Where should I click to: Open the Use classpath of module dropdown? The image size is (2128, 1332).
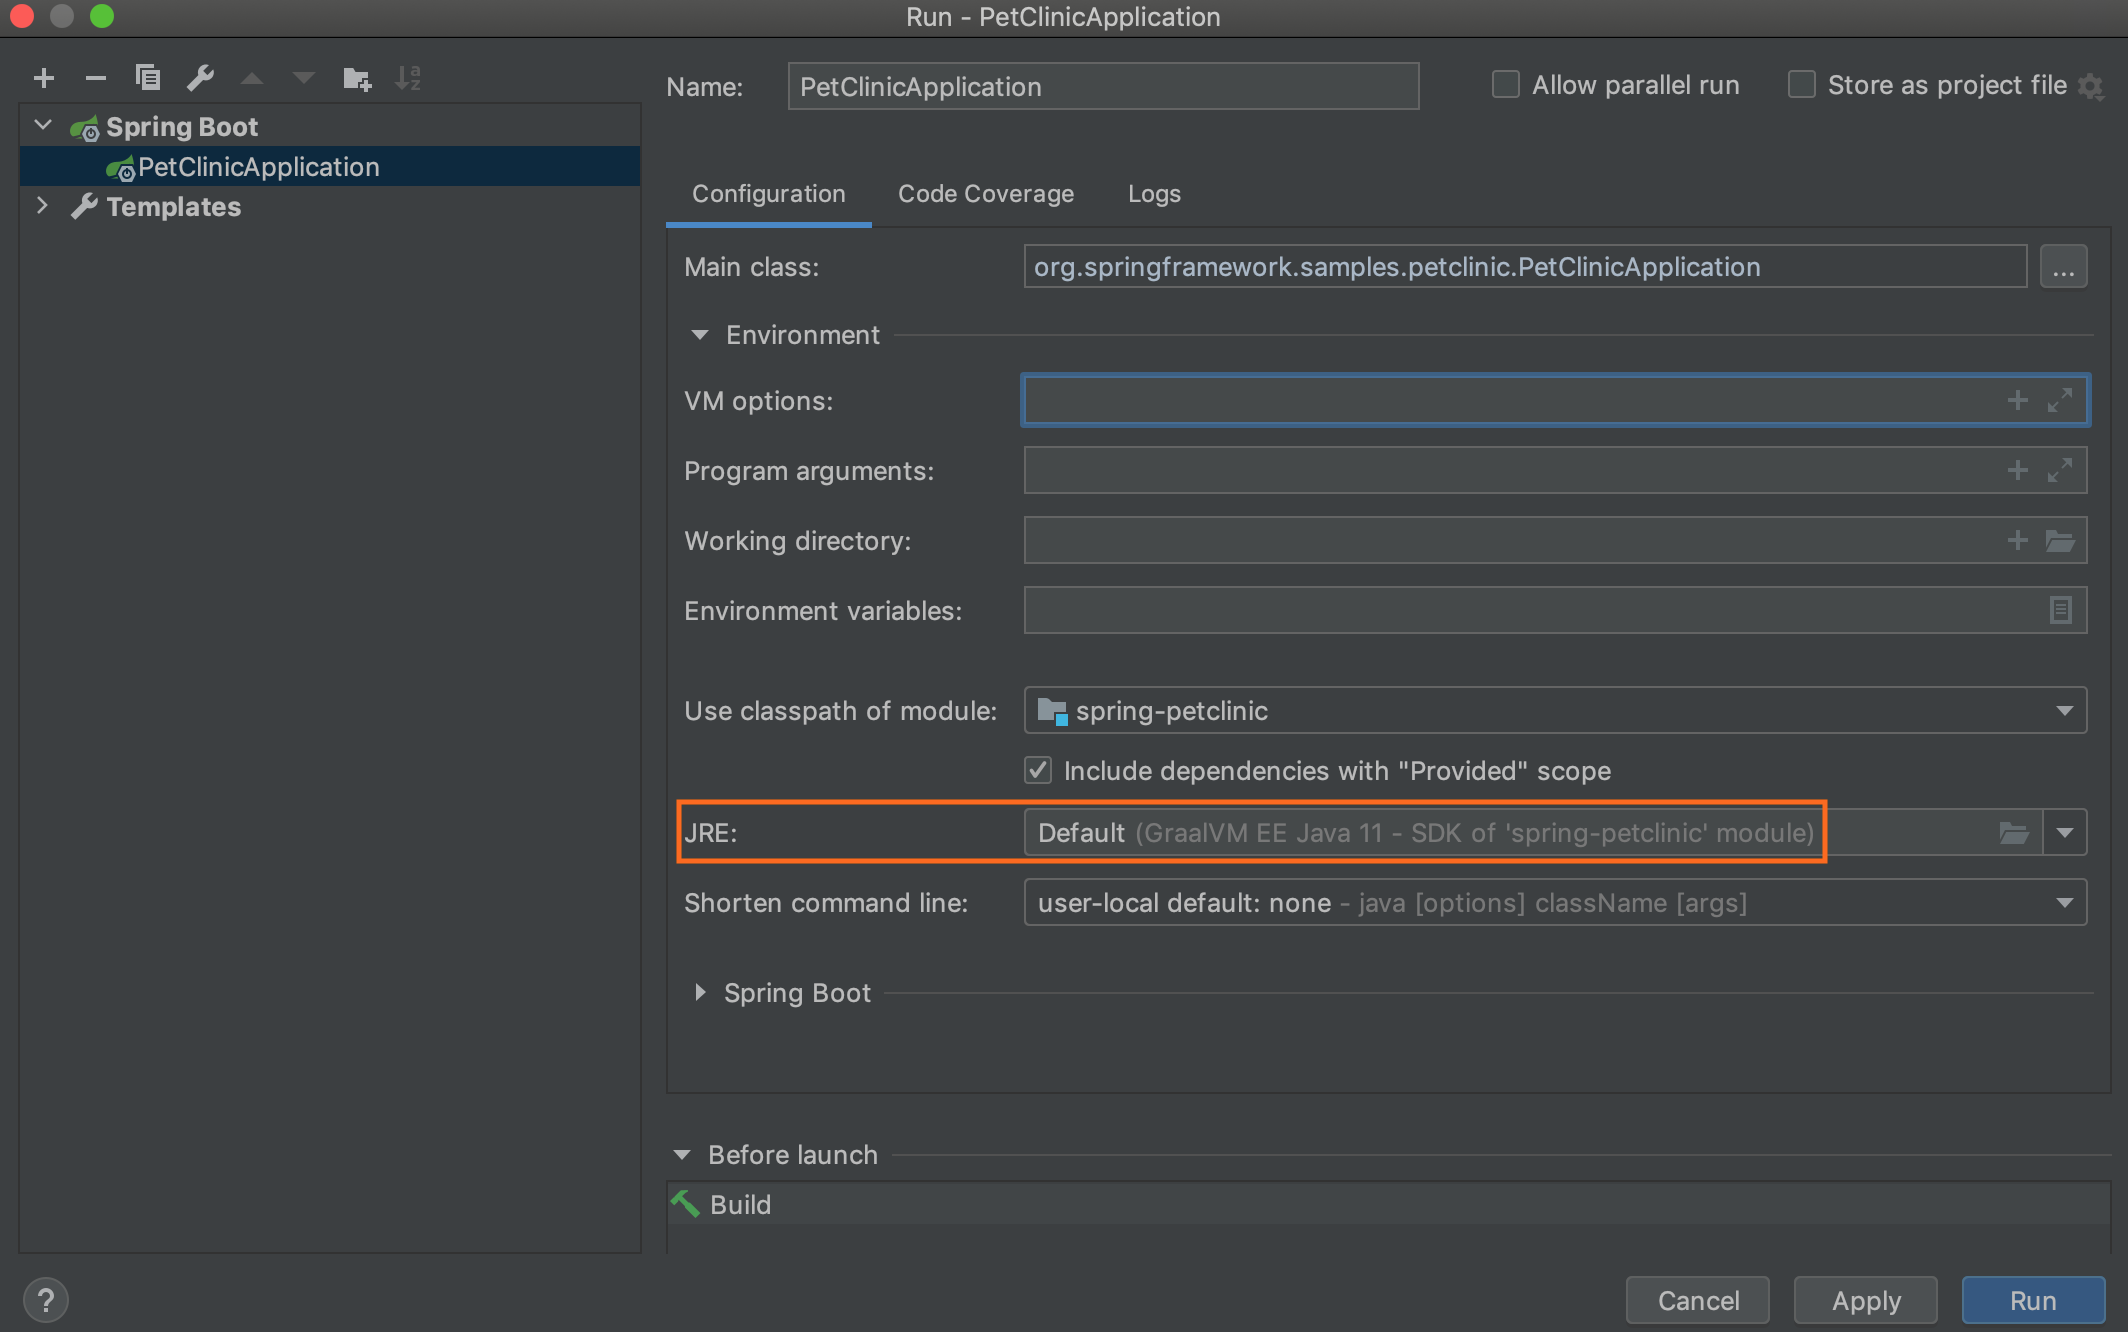[2064, 711]
